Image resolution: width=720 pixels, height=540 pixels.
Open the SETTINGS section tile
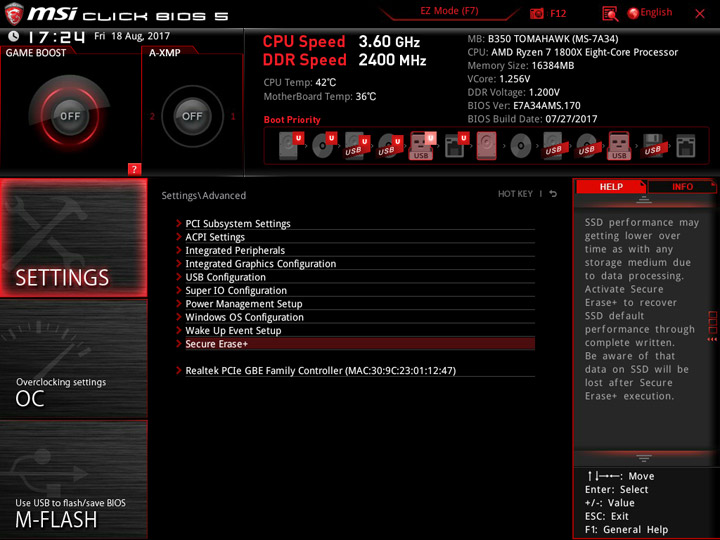(73, 238)
